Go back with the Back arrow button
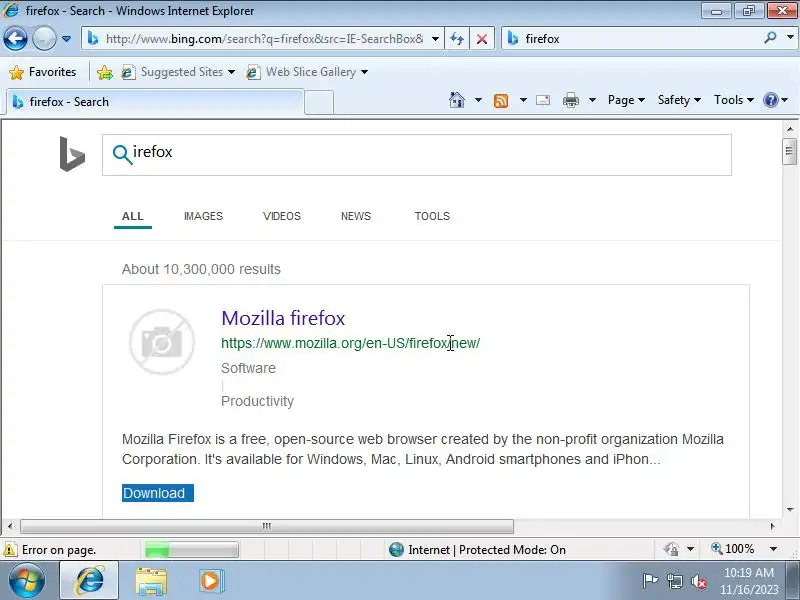Screen dimensions: 800x600 [15, 38]
